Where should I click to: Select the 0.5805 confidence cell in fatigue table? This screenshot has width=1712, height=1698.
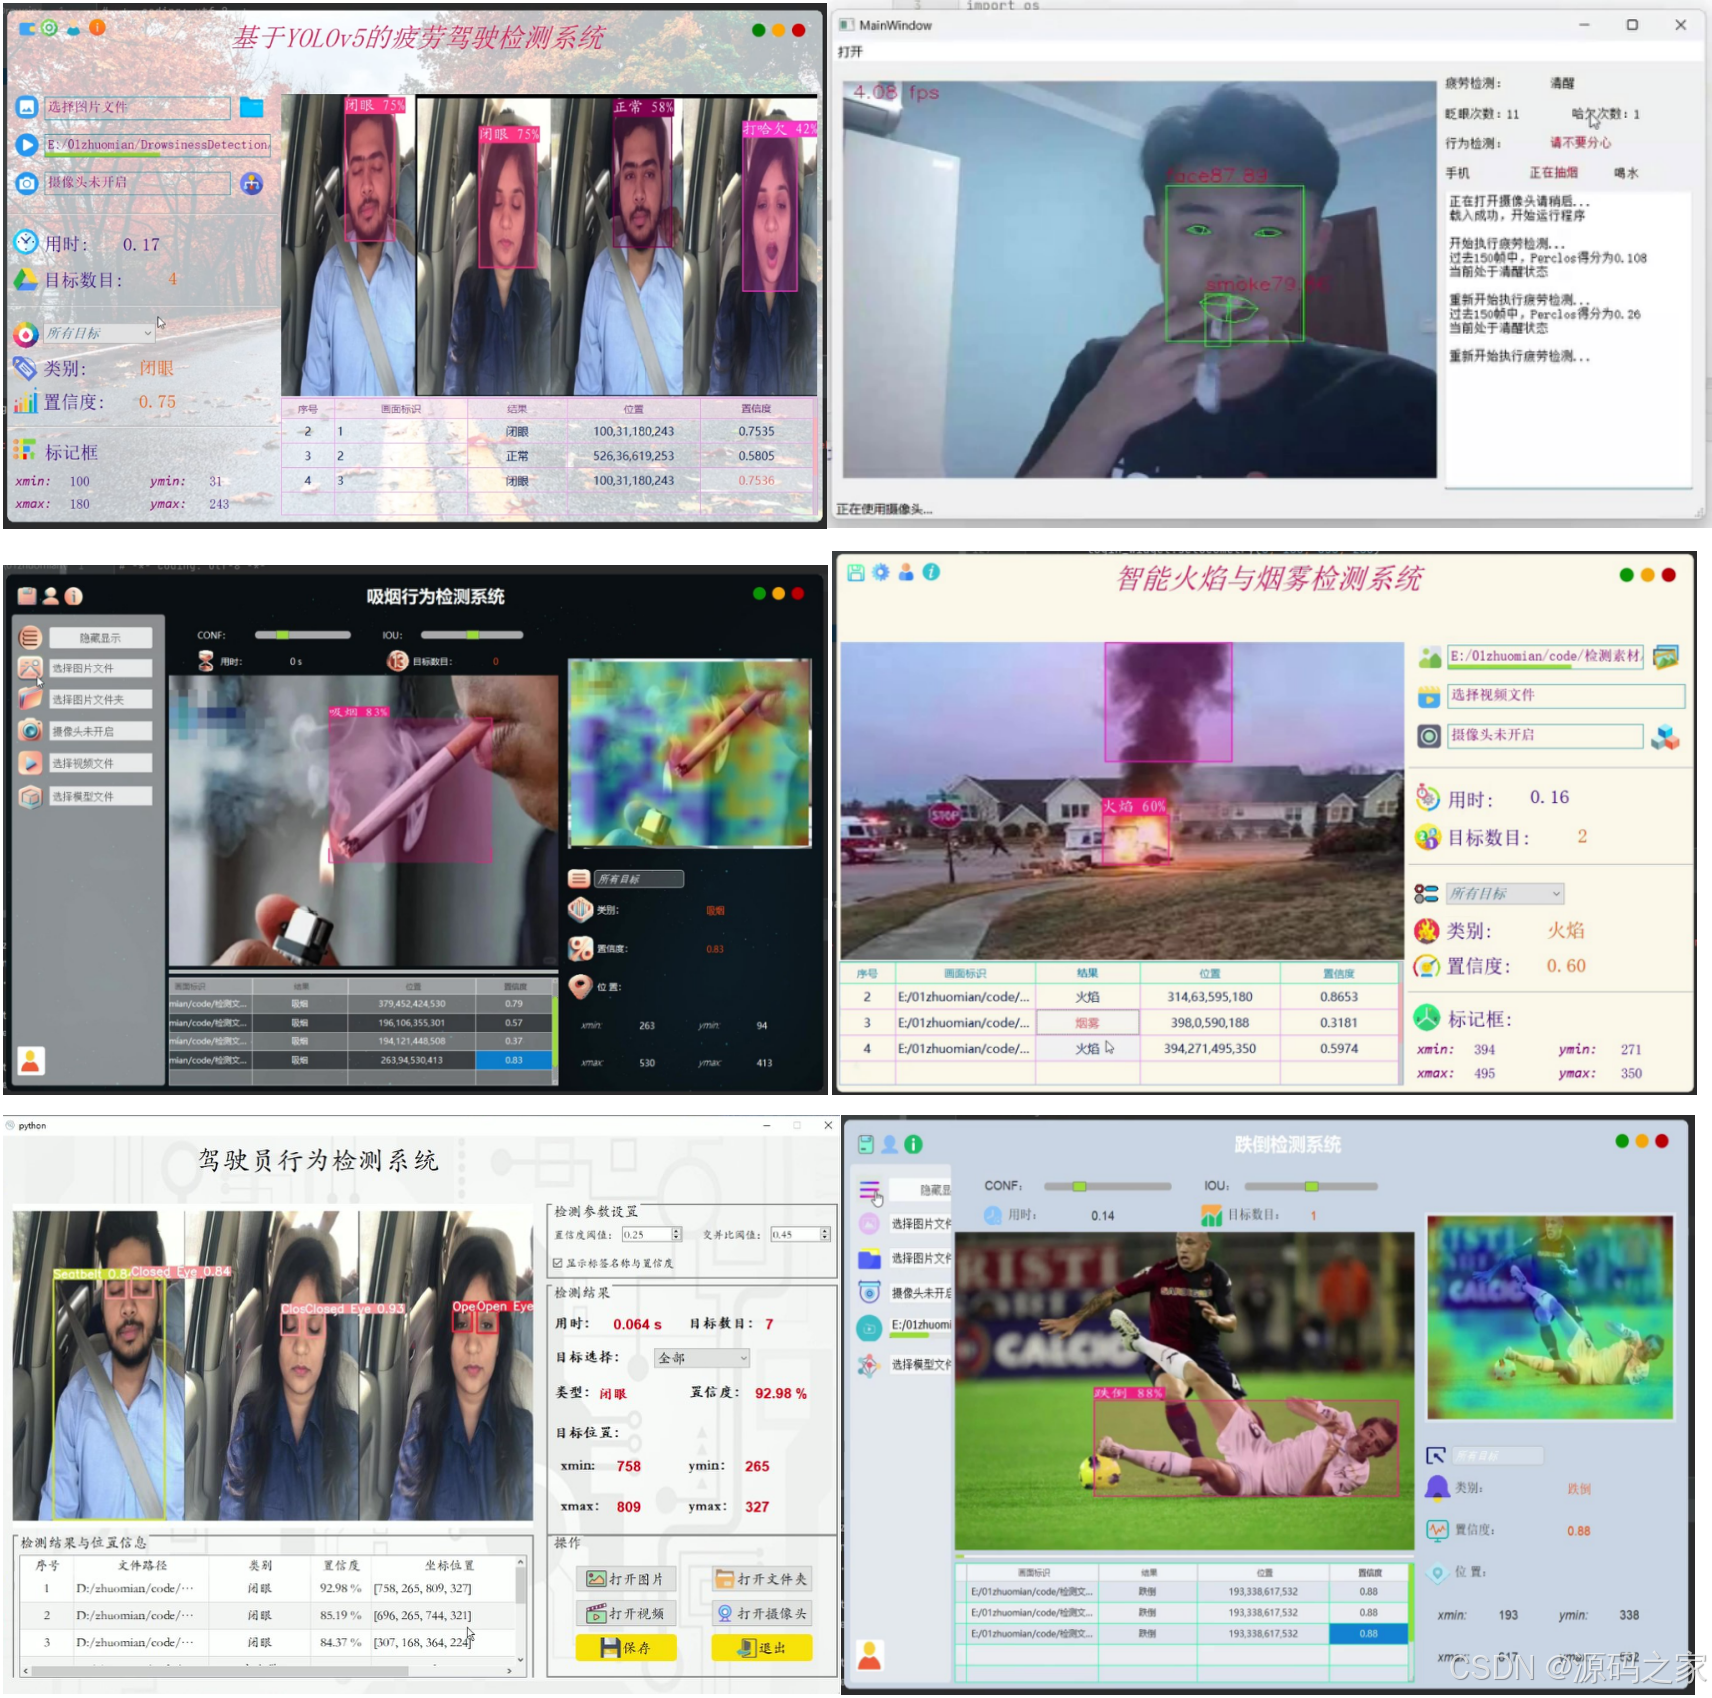pyautogui.click(x=757, y=456)
